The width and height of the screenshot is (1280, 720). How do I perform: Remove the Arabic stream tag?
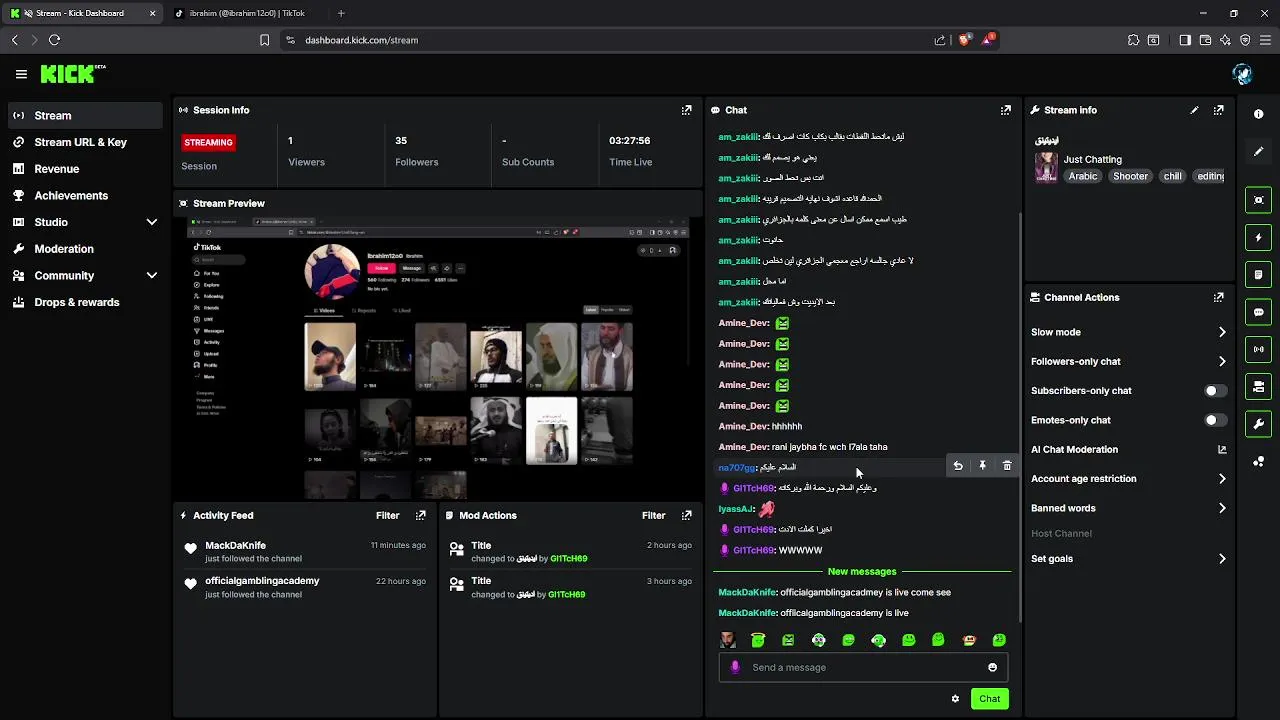point(1082,176)
